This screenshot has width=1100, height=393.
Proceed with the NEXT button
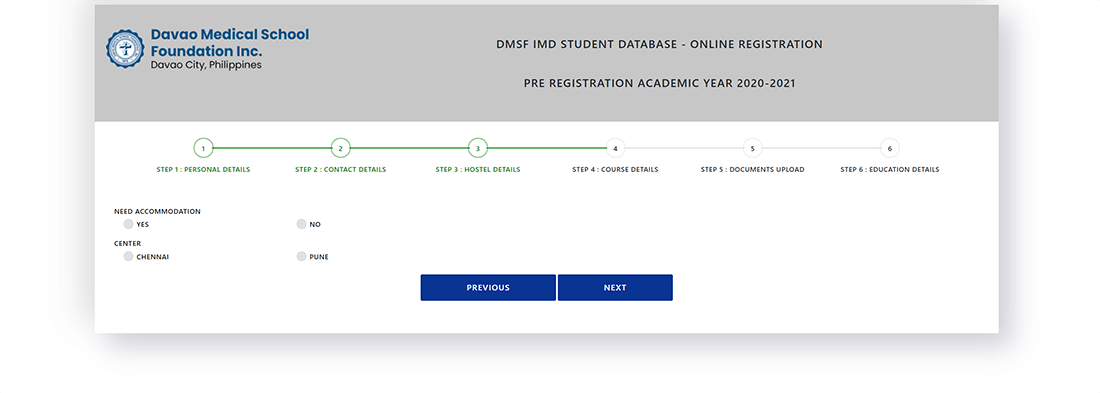click(615, 288)
